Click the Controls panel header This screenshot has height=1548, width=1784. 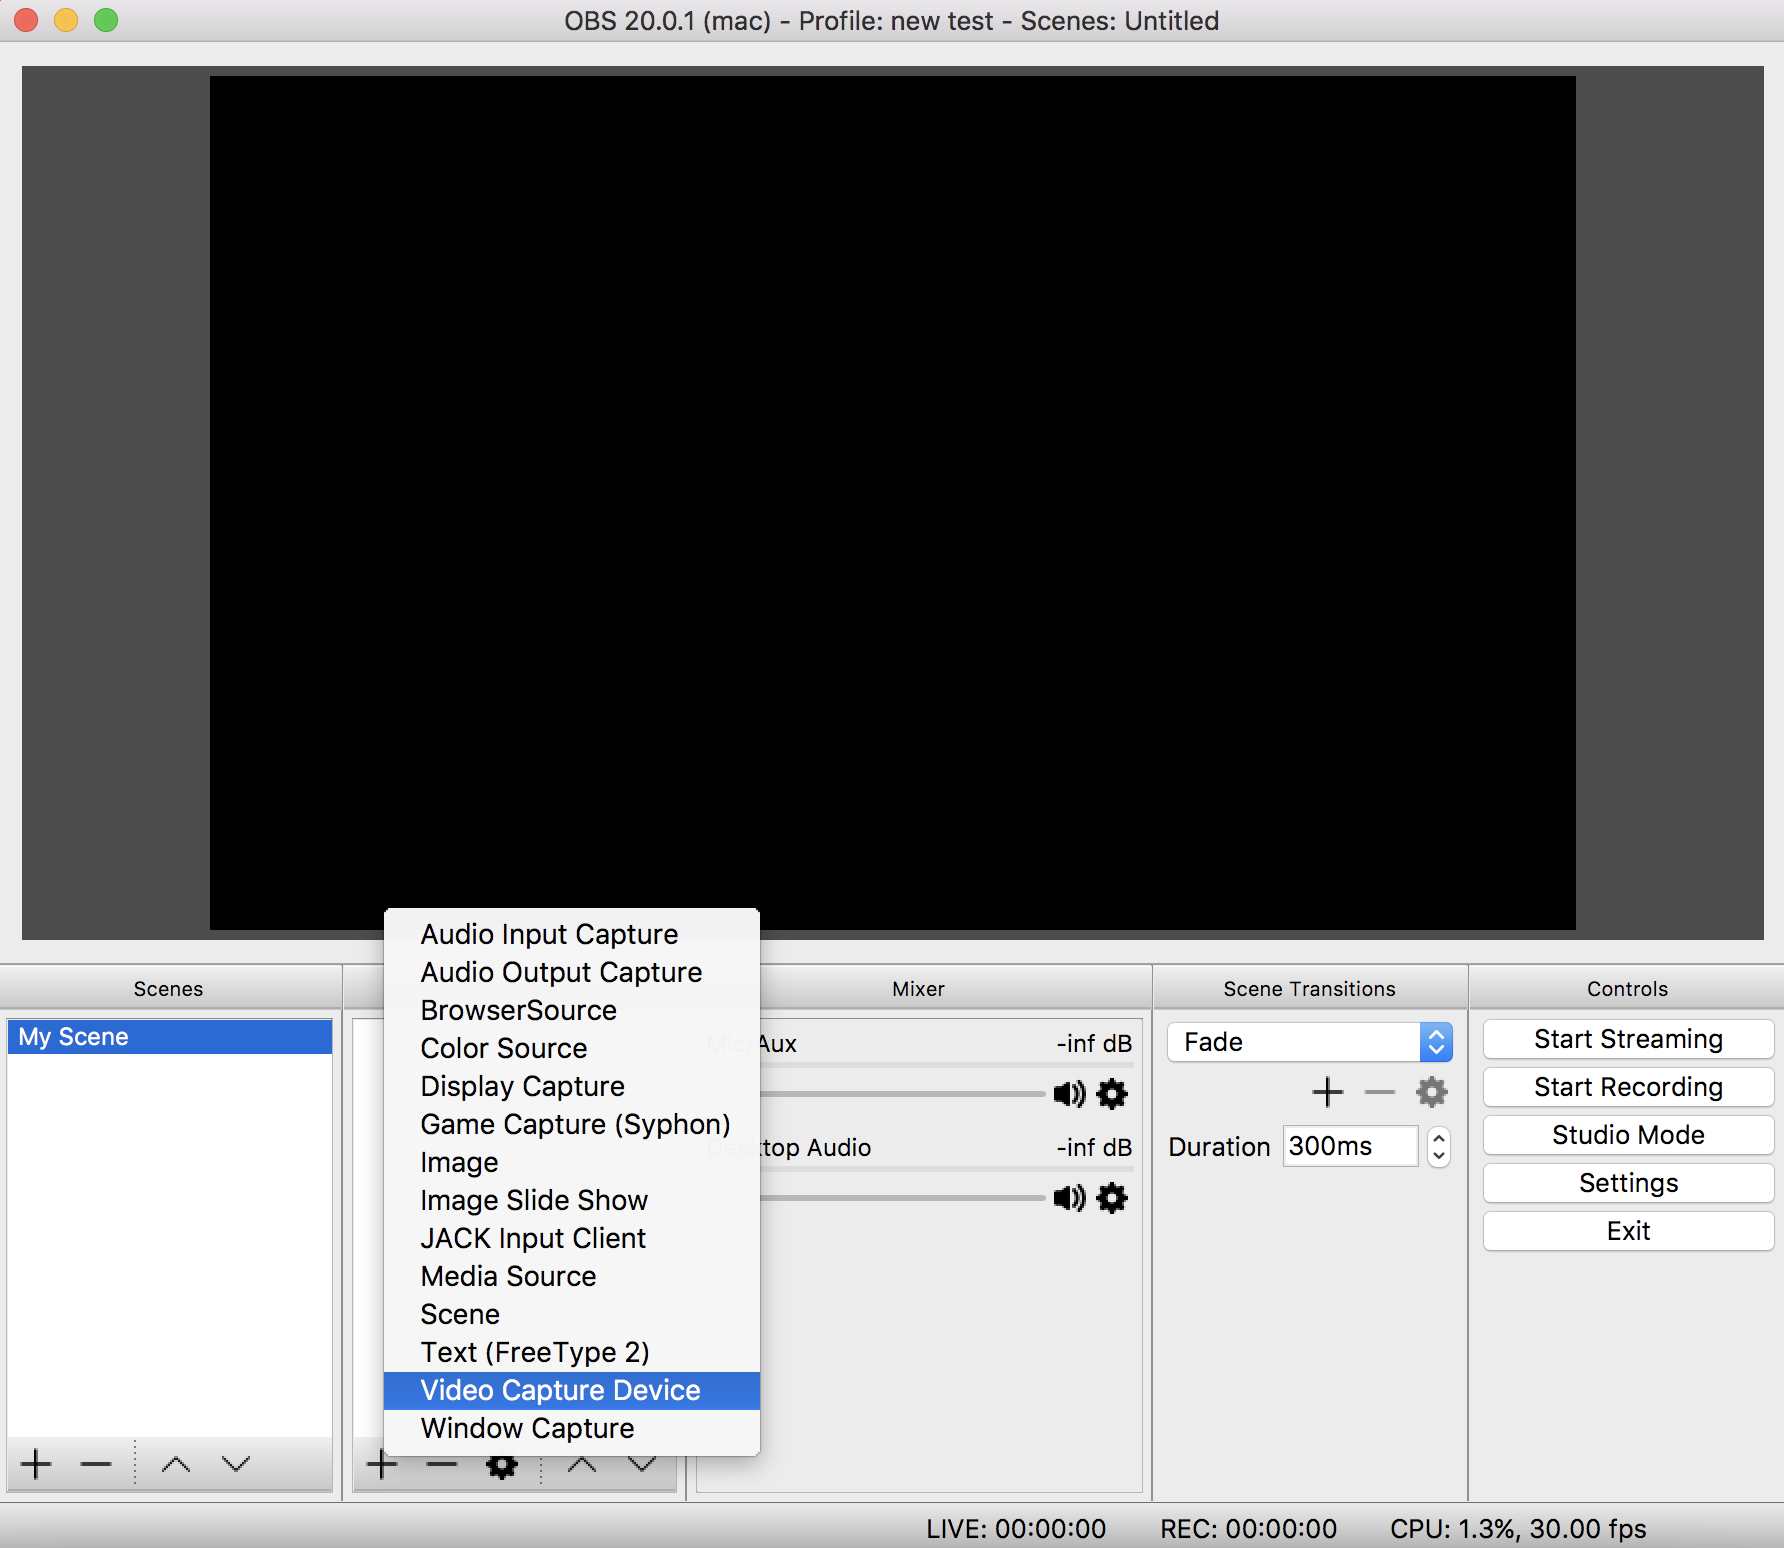click(1627, 989)
